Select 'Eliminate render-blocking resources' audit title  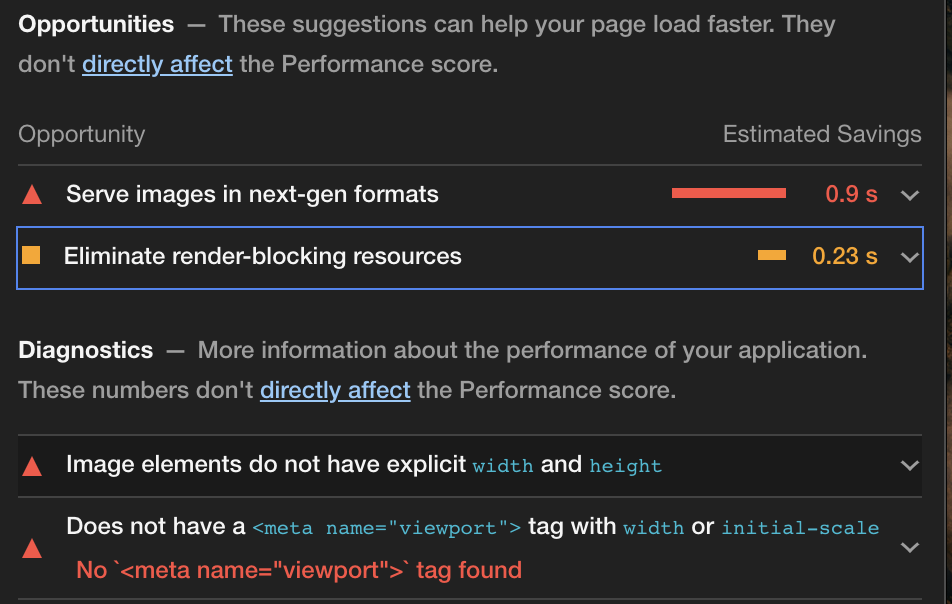(262, 256)
